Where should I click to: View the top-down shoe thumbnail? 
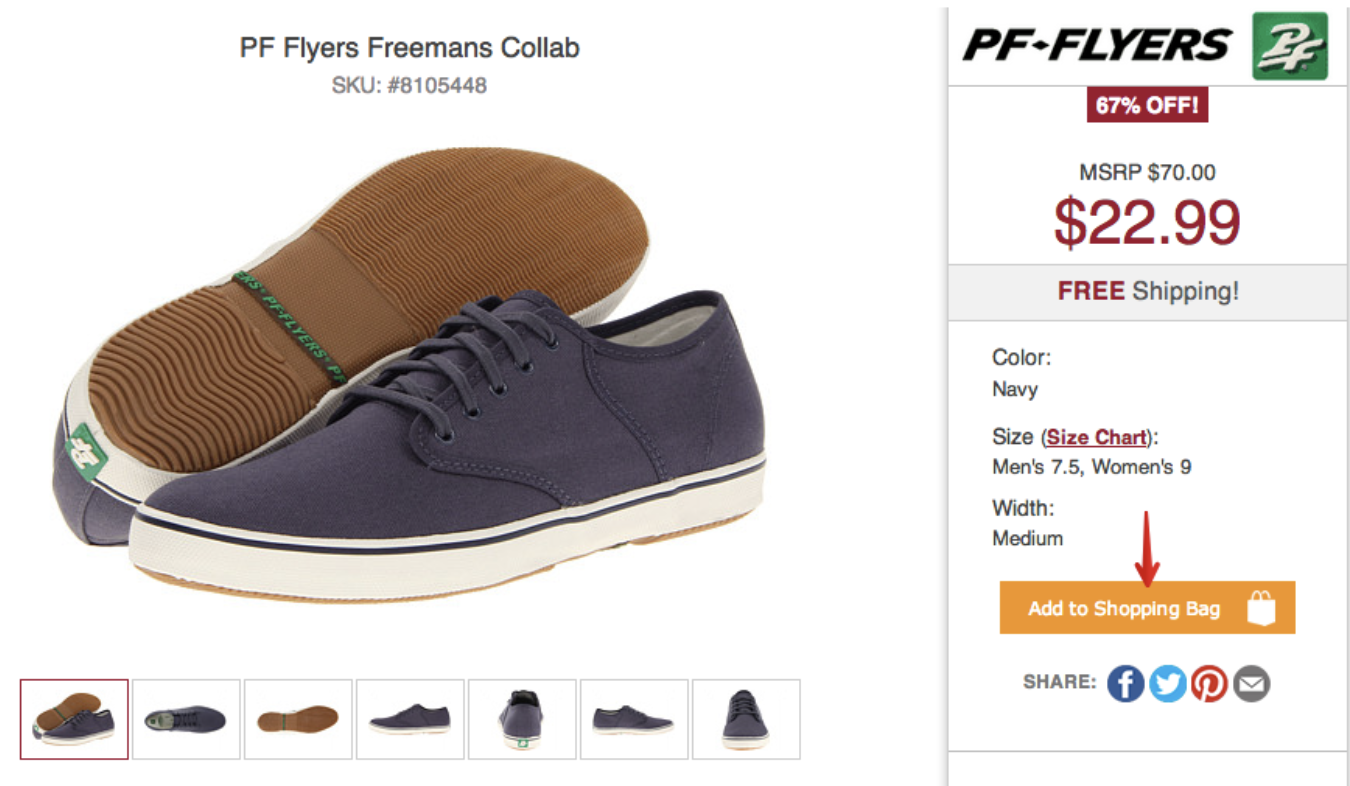(186, 719)
